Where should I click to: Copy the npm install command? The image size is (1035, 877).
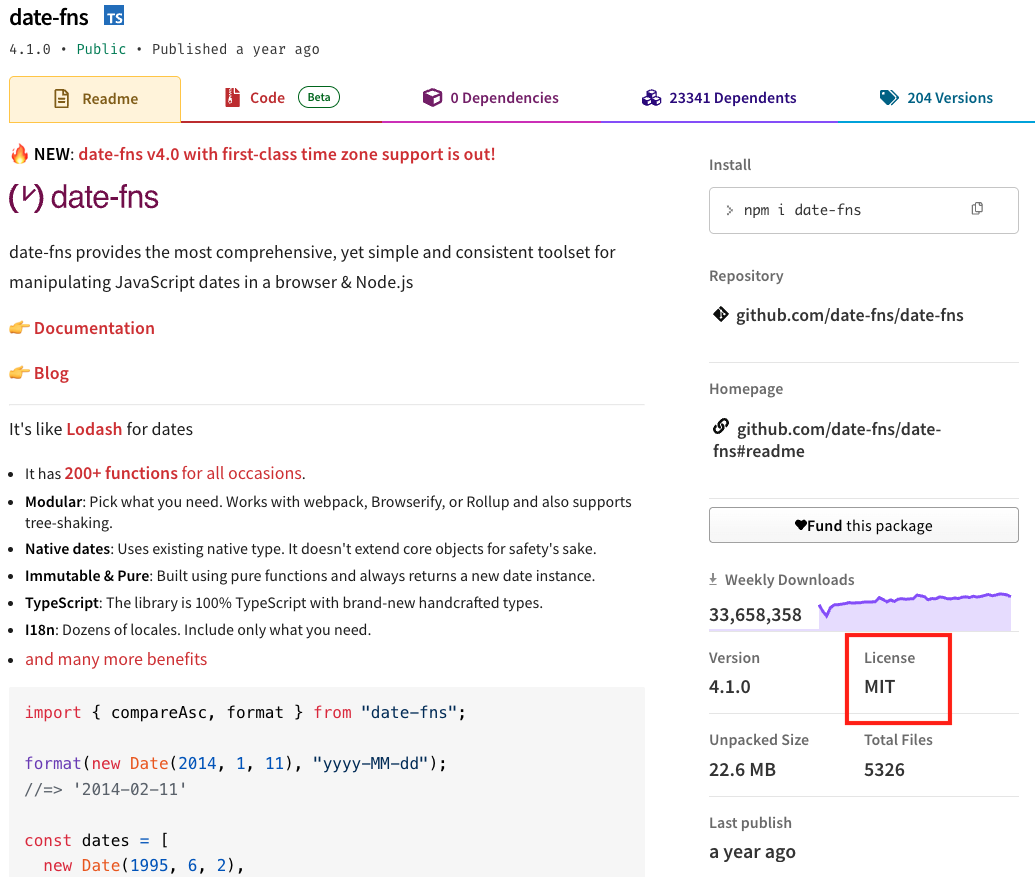click(x=977, y=209)
